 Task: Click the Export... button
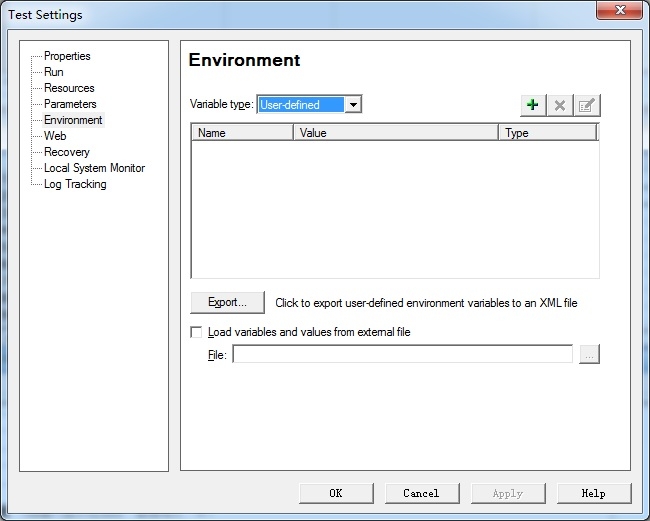[227, 302]
